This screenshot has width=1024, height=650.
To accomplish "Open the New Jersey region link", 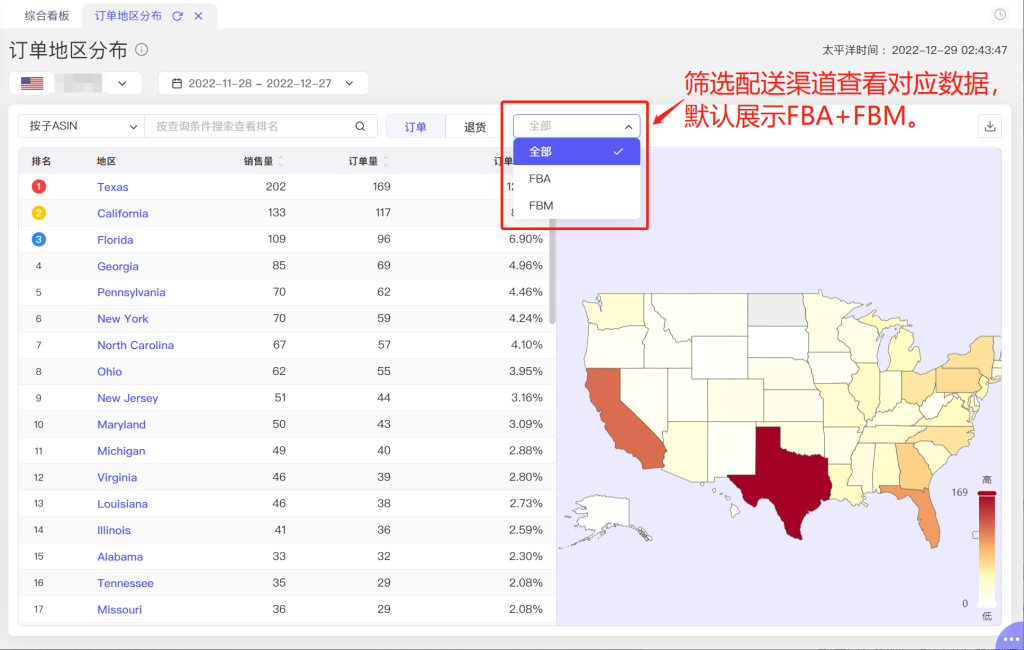I will pos(127,398).
